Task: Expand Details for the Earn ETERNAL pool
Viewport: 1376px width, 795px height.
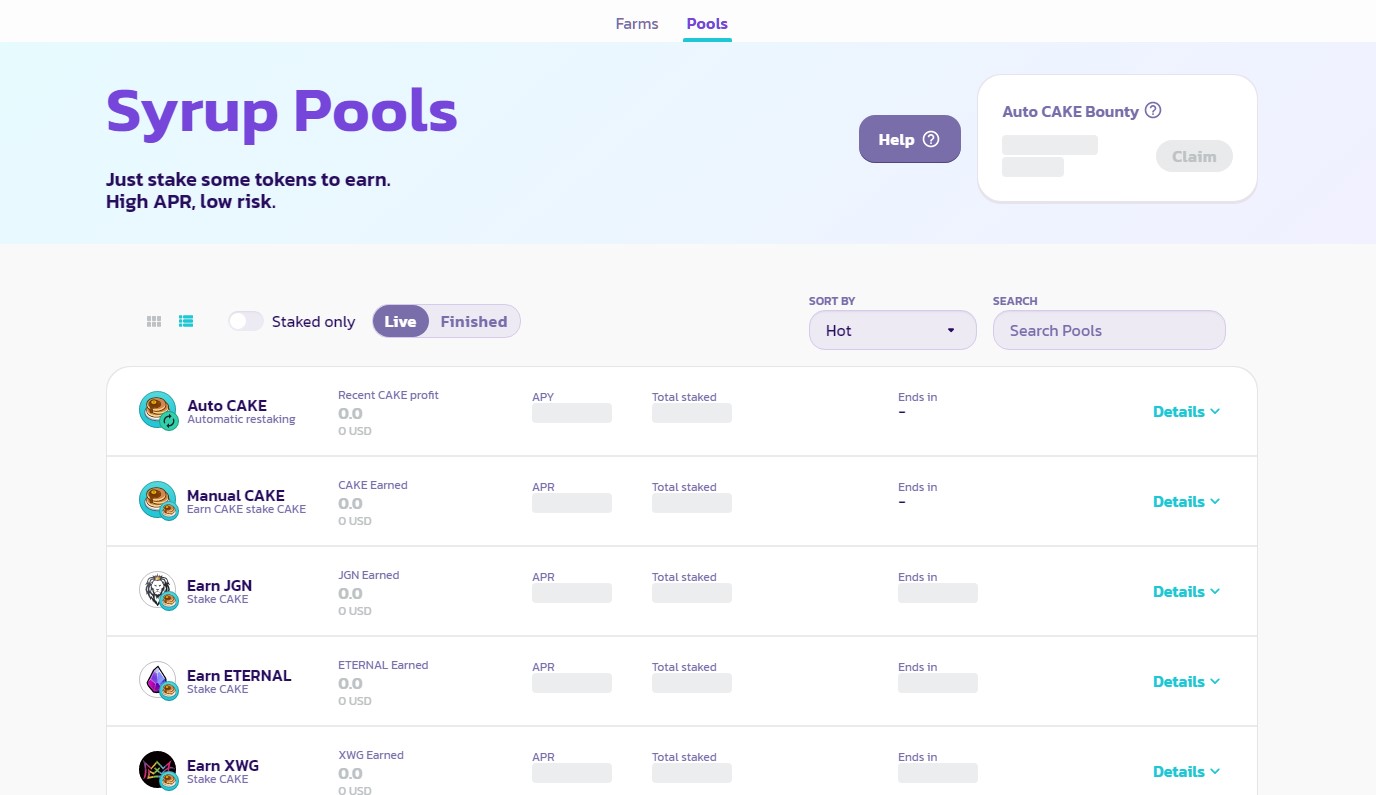Action: [1187, 681]
